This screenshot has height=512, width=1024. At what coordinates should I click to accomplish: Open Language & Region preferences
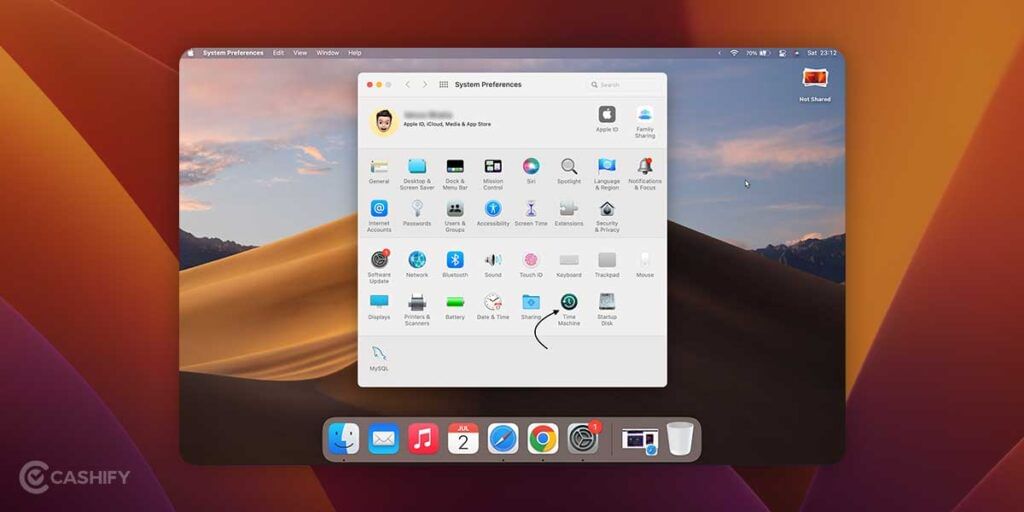point(607,174)
